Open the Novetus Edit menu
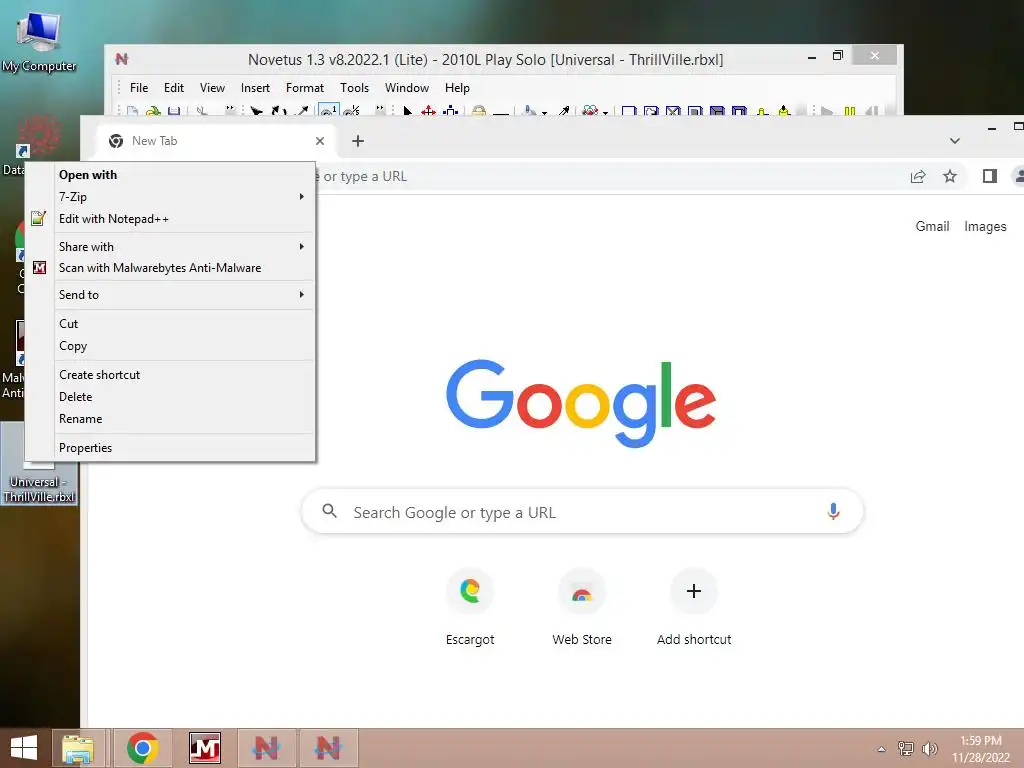The image size is (1024, 768). tap(174, 88)
